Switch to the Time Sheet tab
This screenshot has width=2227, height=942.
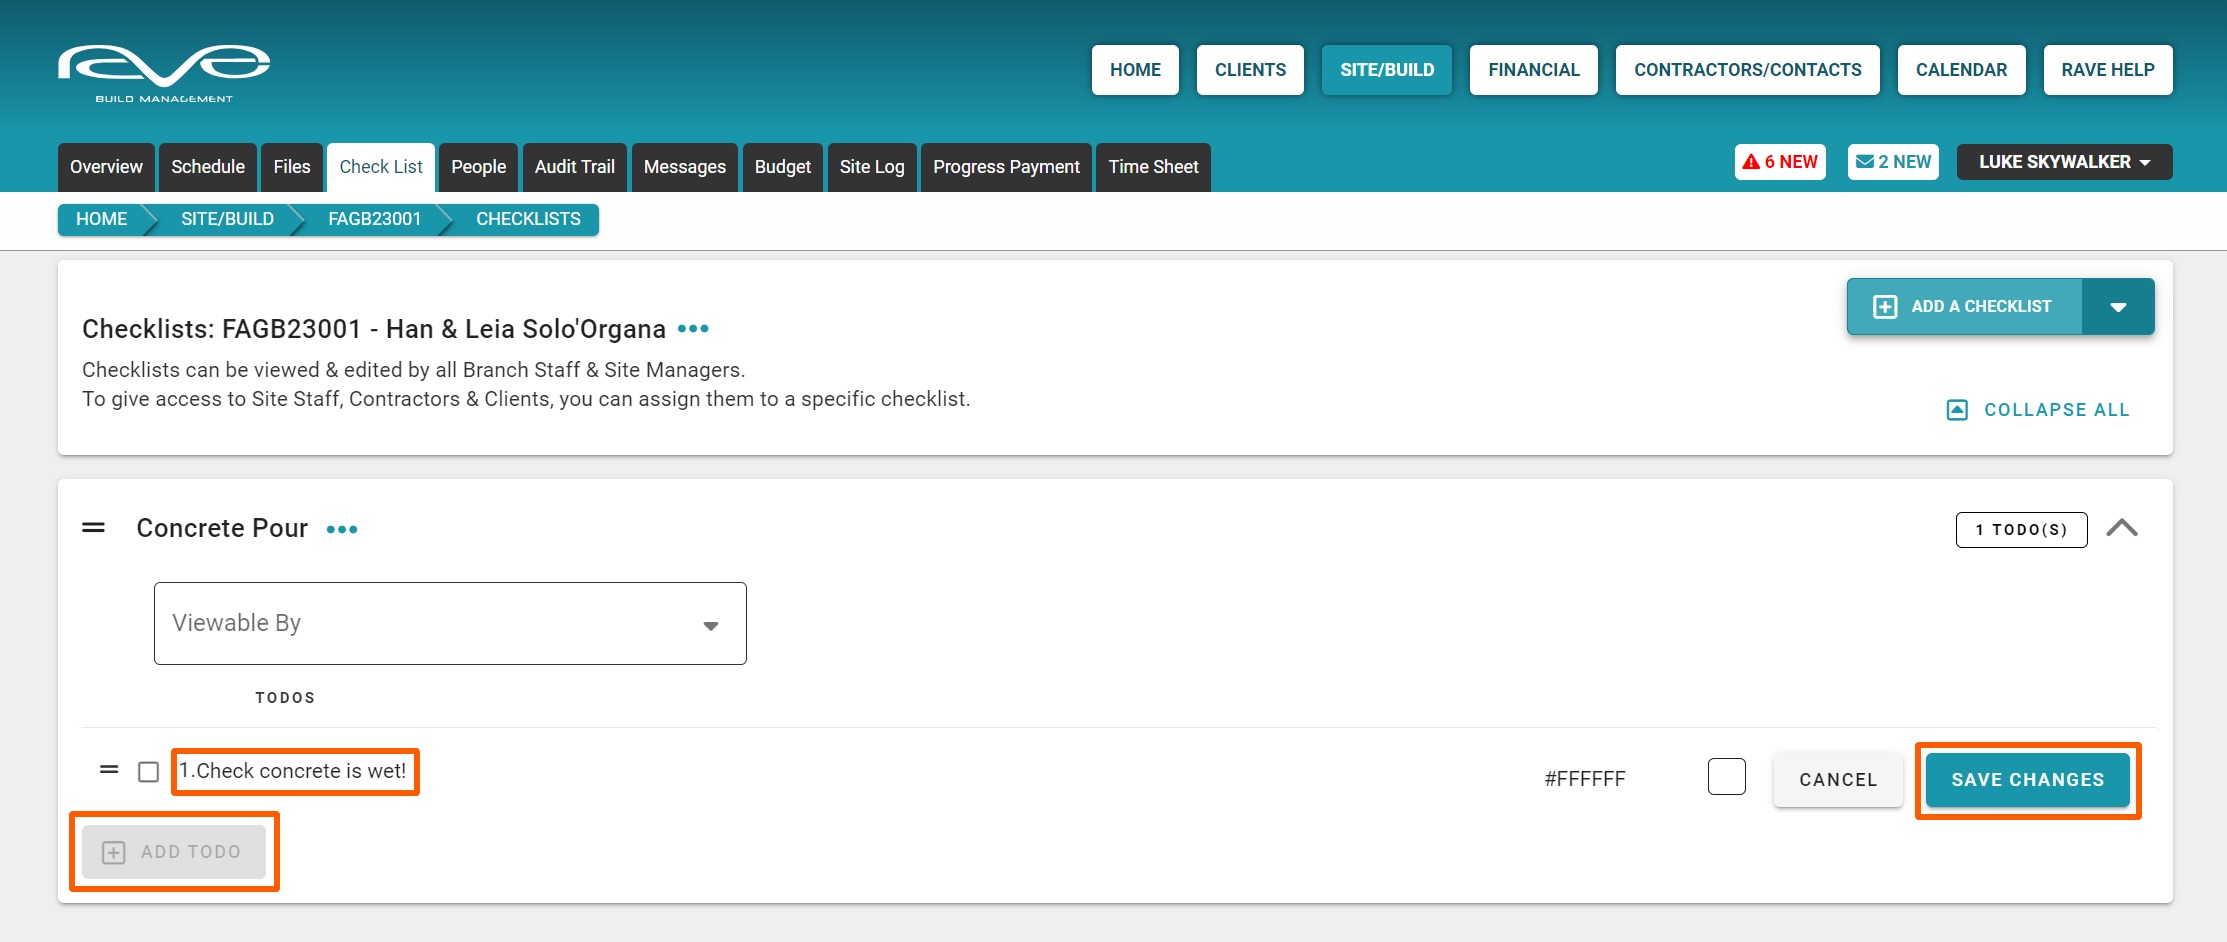click(x=1153, y=167)
